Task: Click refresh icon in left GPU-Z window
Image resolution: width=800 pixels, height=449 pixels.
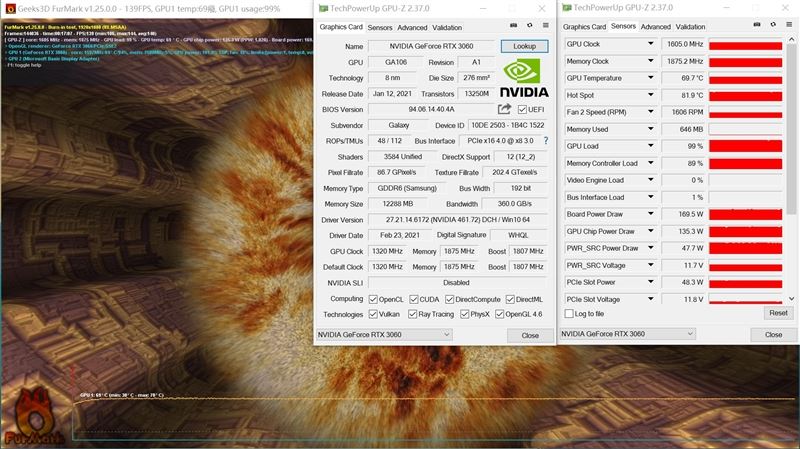Action: pyautogui.click(x=530, y=25)
